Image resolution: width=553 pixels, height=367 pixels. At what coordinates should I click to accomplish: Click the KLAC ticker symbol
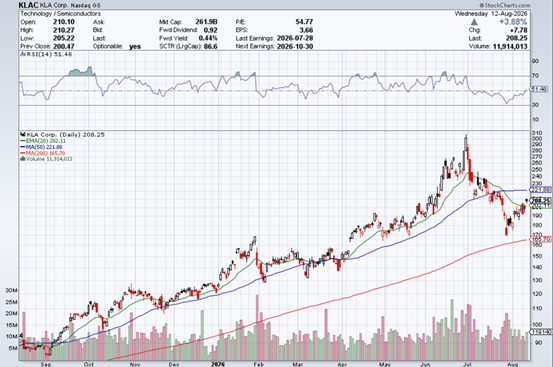28,5
